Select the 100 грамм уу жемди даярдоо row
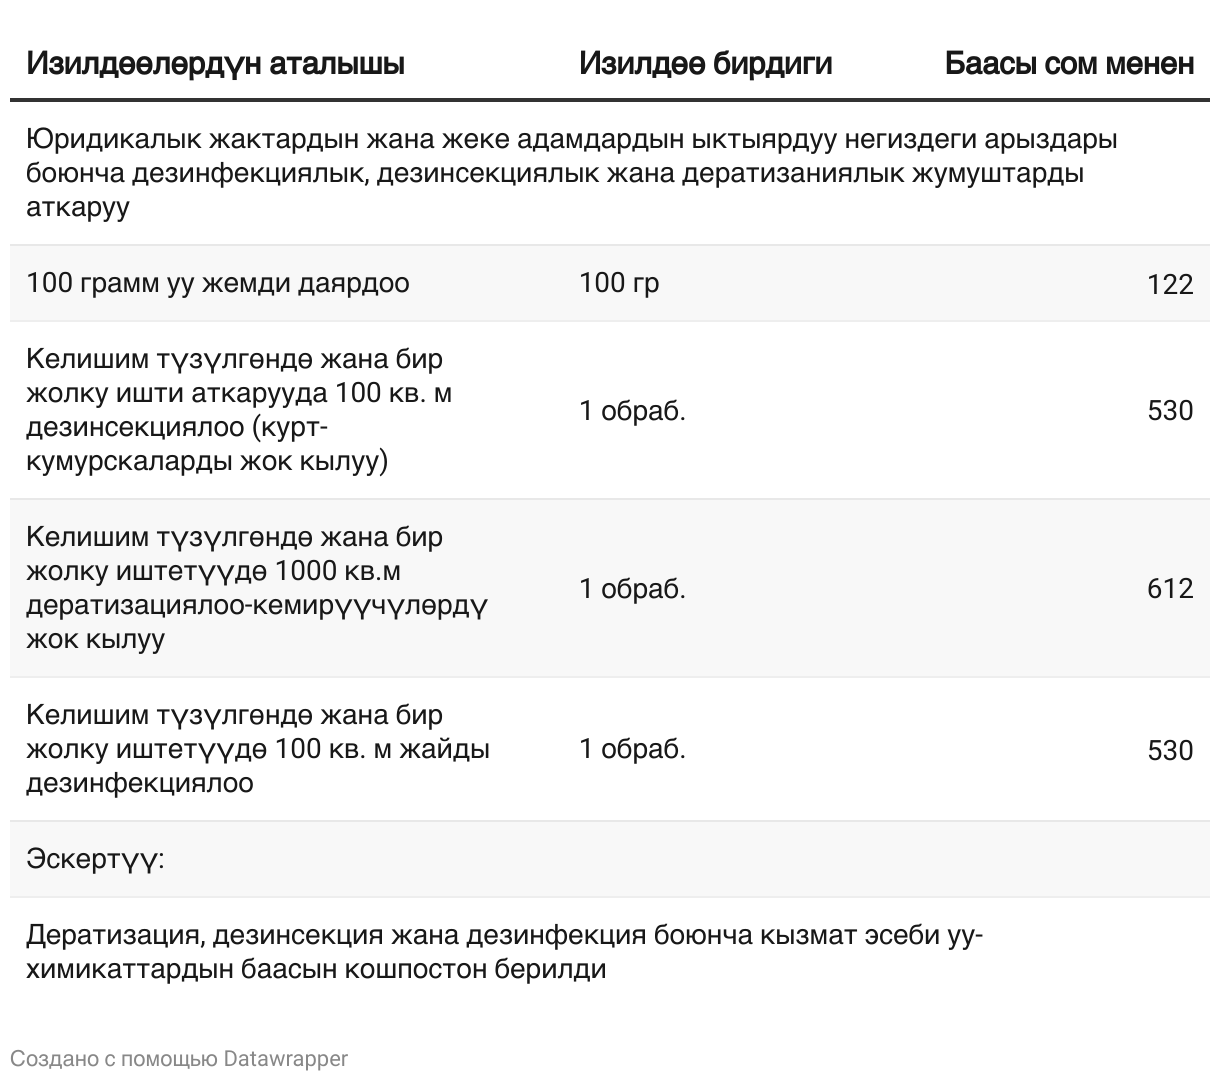Screen dimensions: 1220x1082 [x=610, y=283]
